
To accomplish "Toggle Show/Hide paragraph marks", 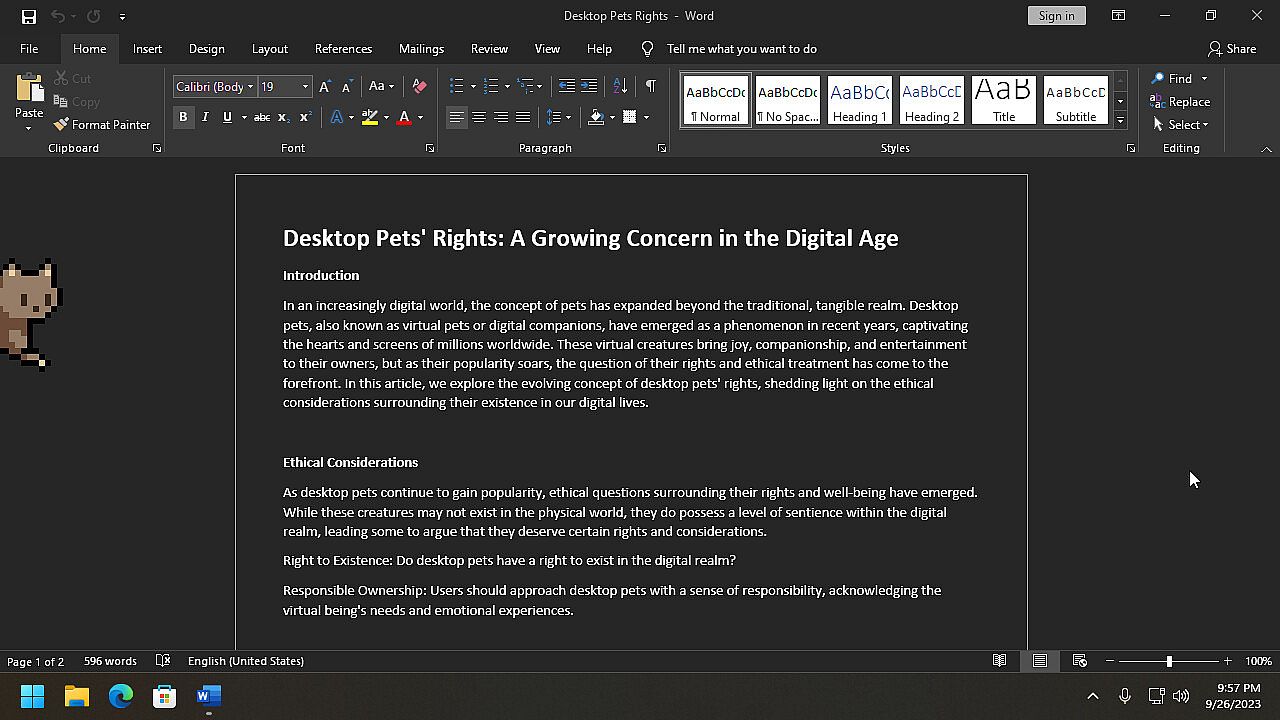I will (650, 86).
